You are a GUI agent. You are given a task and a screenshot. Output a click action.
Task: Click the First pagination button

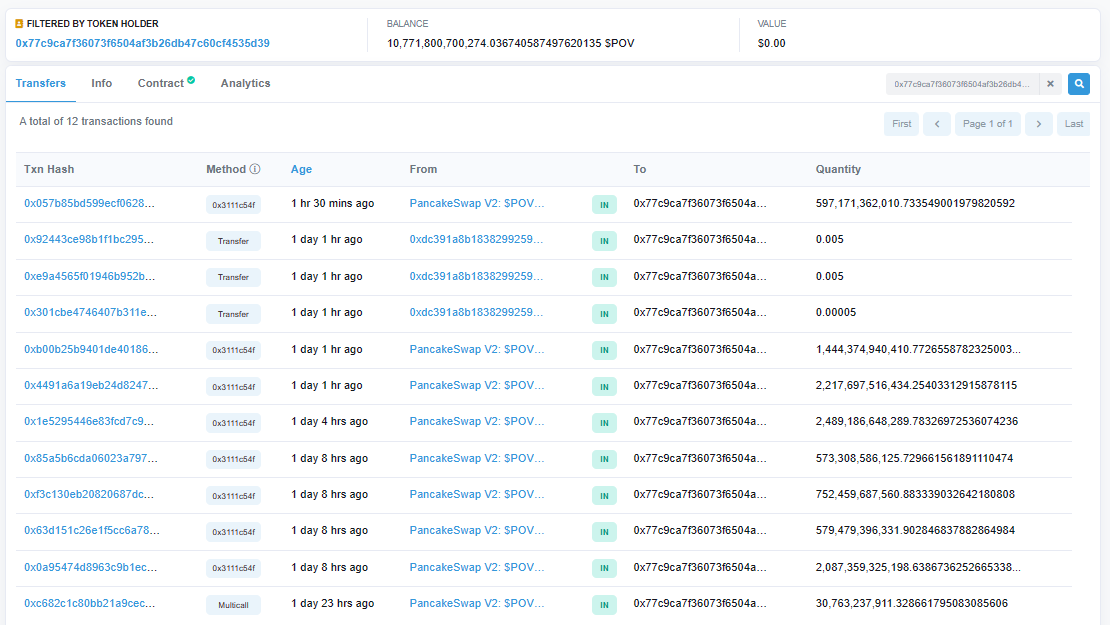point(901,123)
